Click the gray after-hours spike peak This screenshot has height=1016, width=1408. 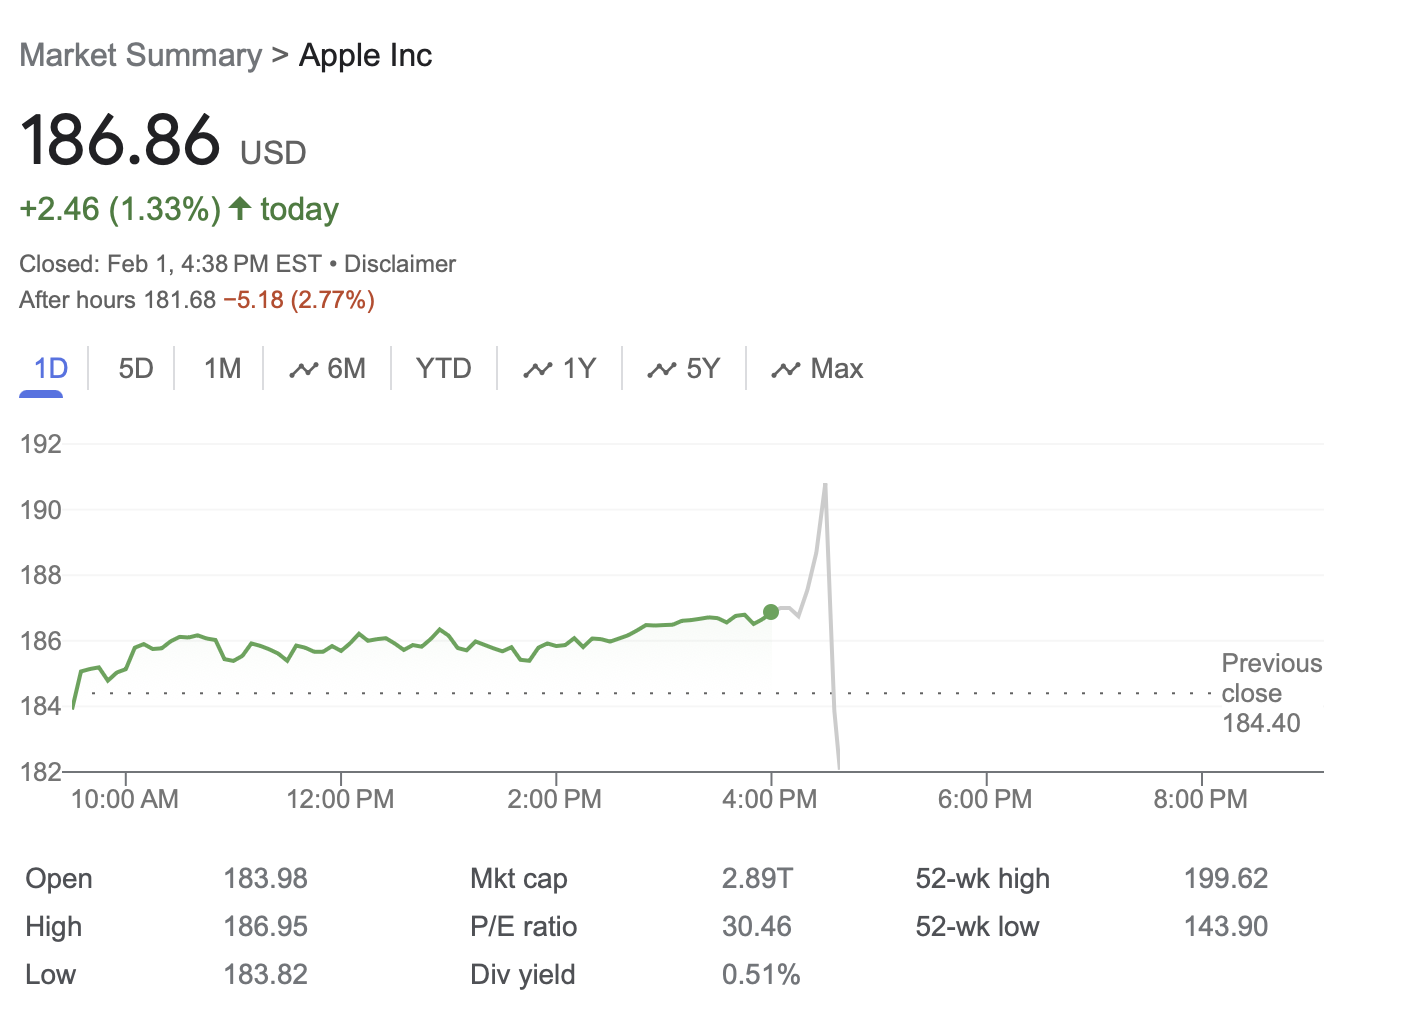point(825,485)
